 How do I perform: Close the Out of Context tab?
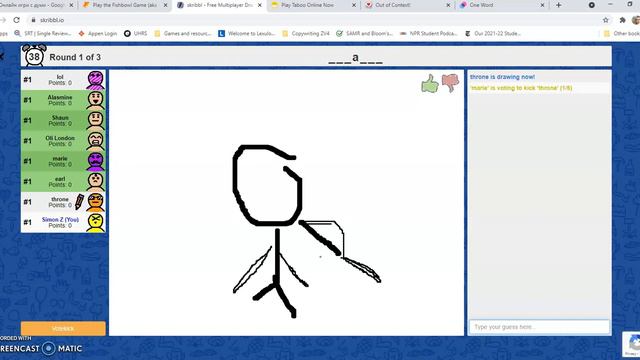point(448,5)
